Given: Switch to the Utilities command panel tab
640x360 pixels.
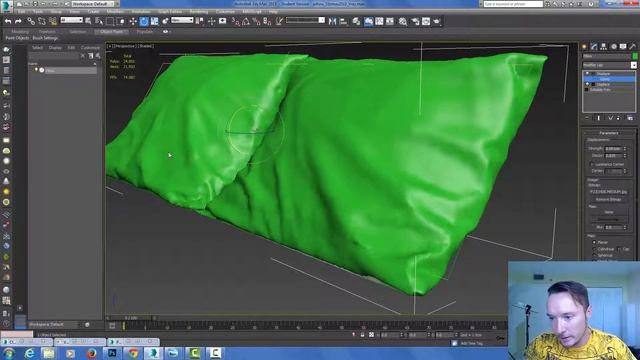Looking at the screenshot, I should [x=633, y=47].
